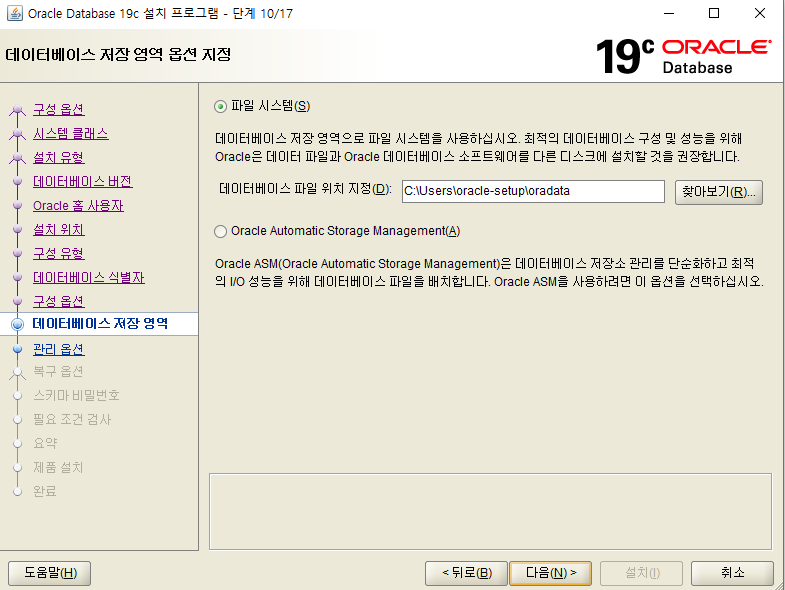
Task: Click the 데이터베이스 파일 위치 지정(D) label
Action: (305, 189)
